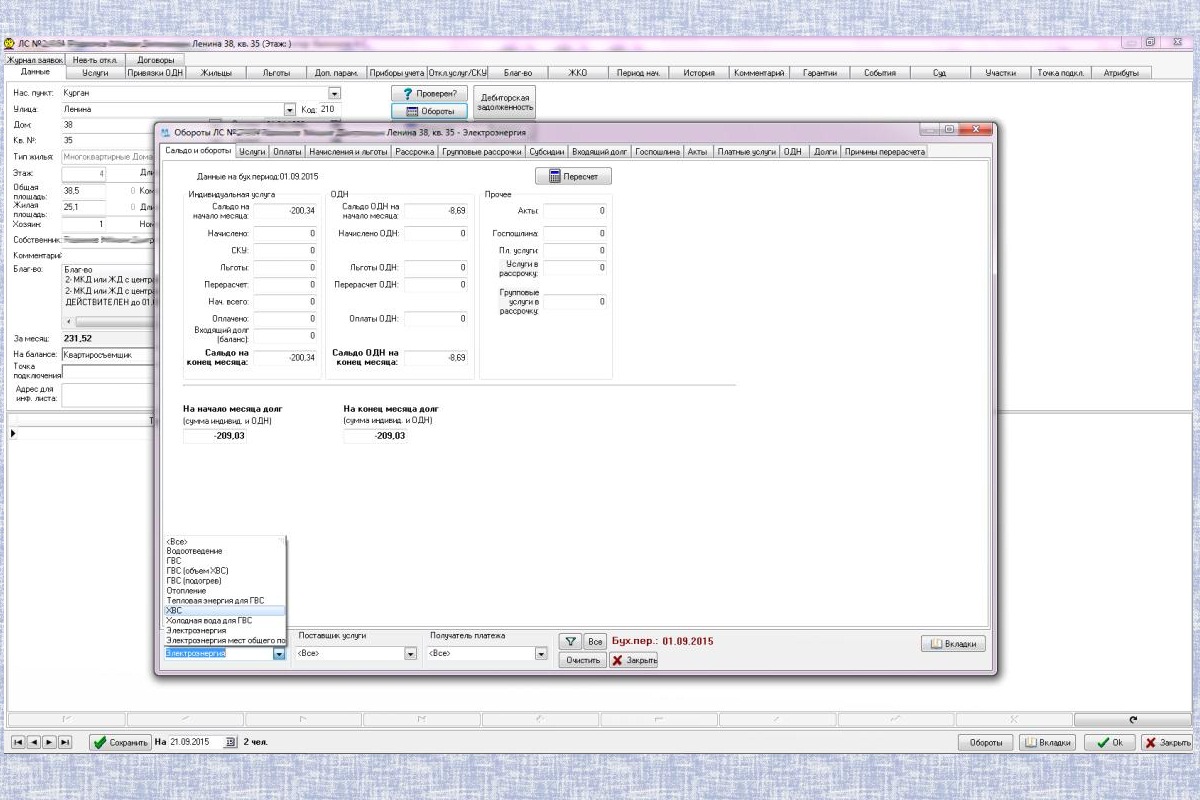This screenshot has height=800, width=1200.
Task: Open the Входящий долг tab
Action: click(x=600, y=152)
